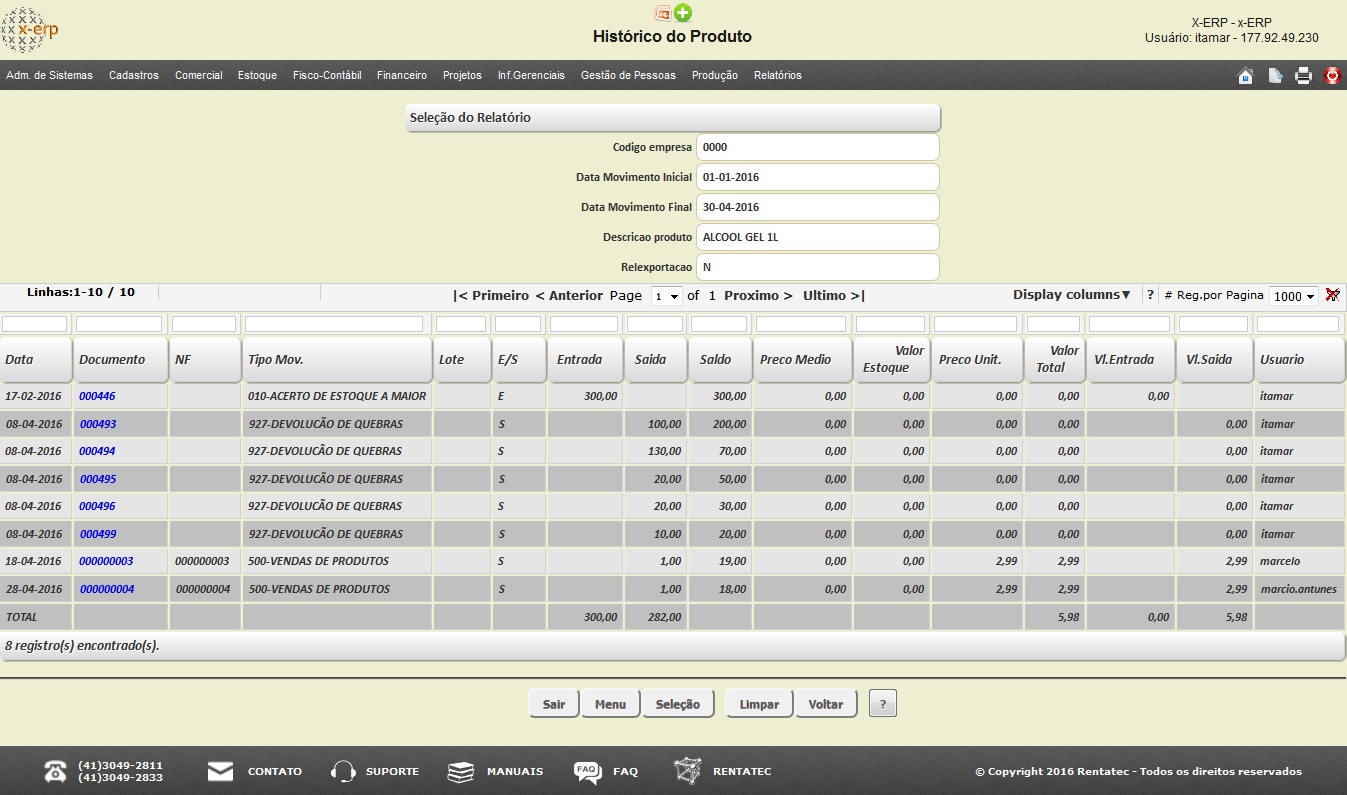Click the red power logout icon
This screenshot has height=795, width=1347.
point(1332,75)
